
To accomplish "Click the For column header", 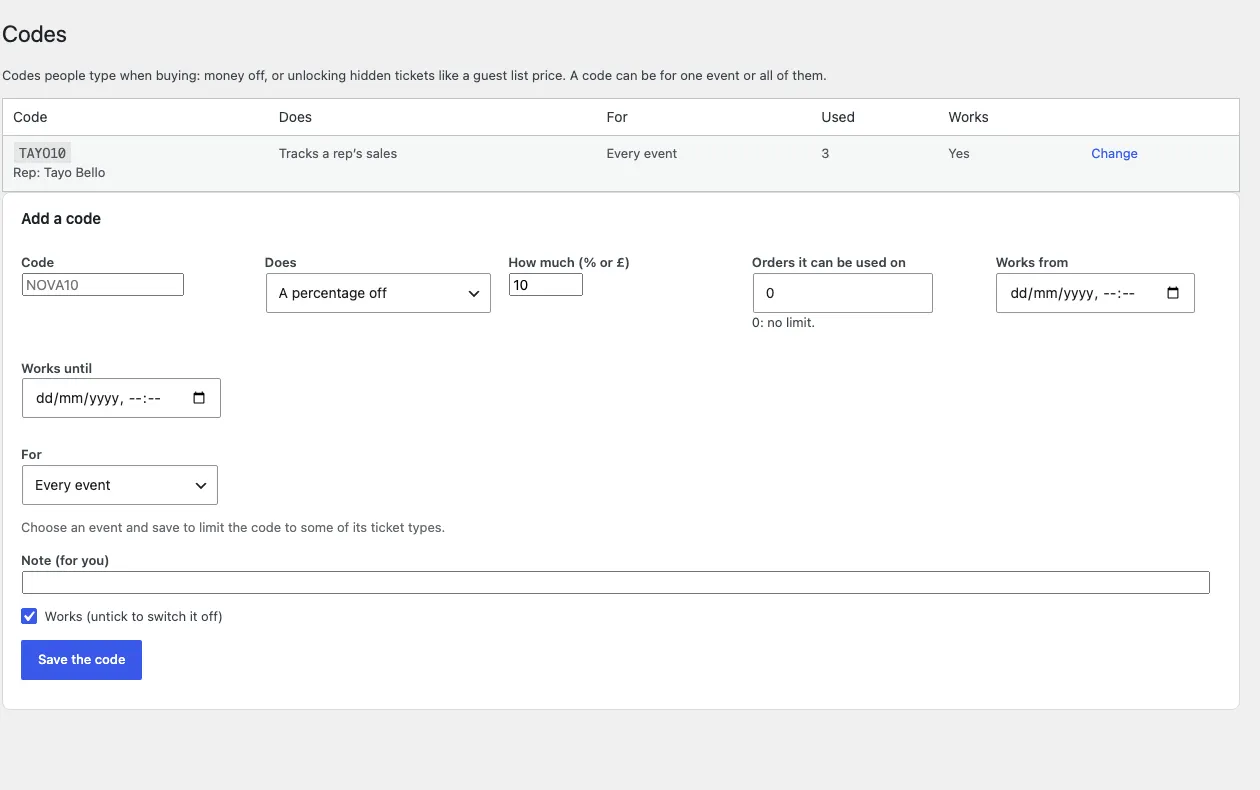I will tap(617, 117).
